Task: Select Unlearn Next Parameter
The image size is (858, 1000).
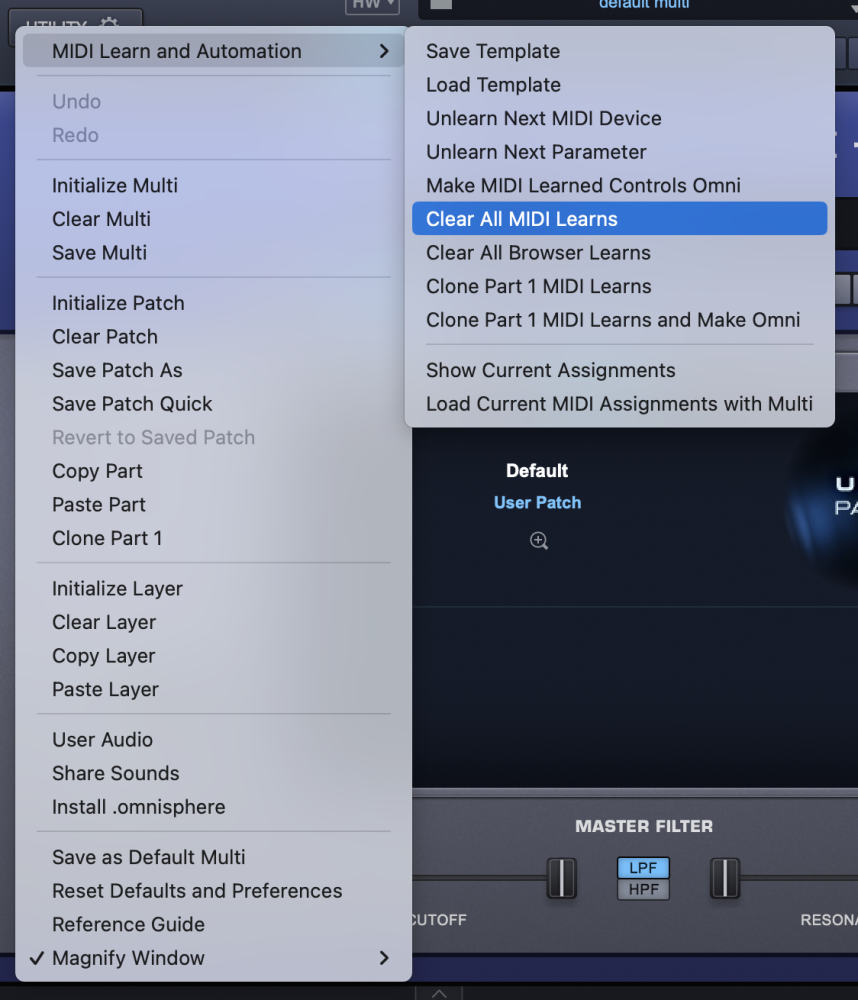Action: coord(619,152)
